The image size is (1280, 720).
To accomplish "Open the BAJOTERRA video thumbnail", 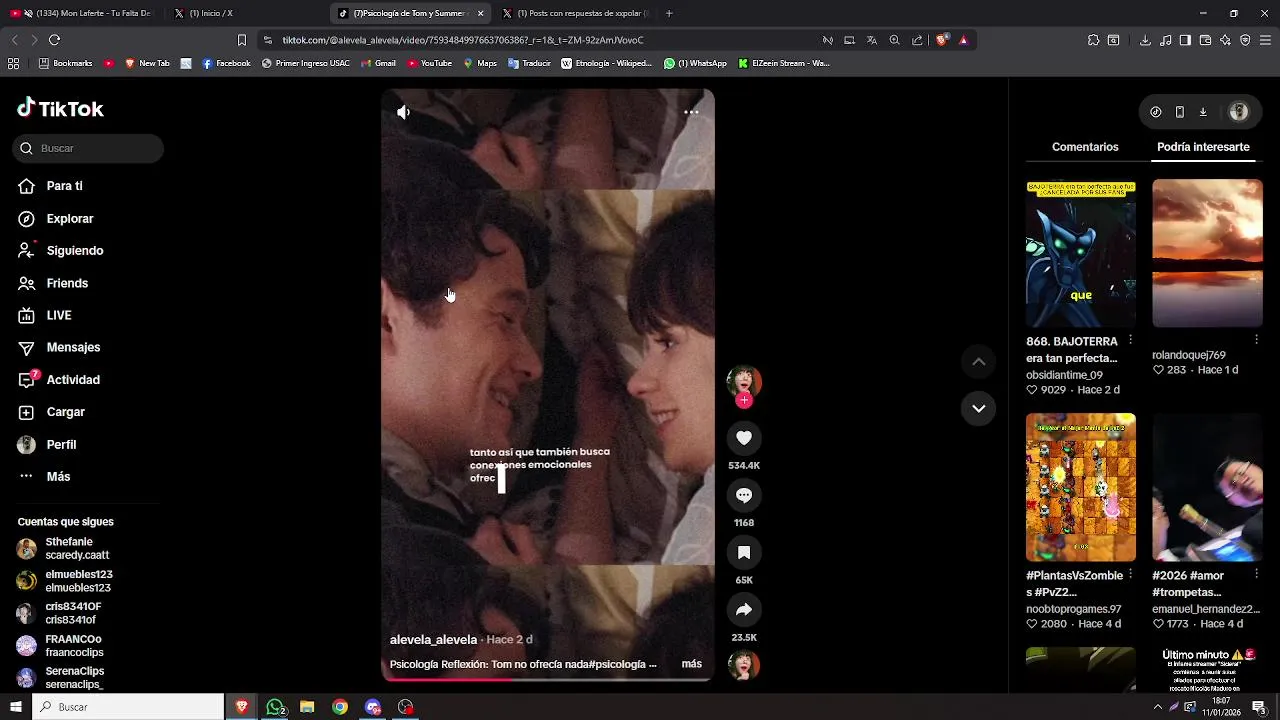I will 1081,254.
